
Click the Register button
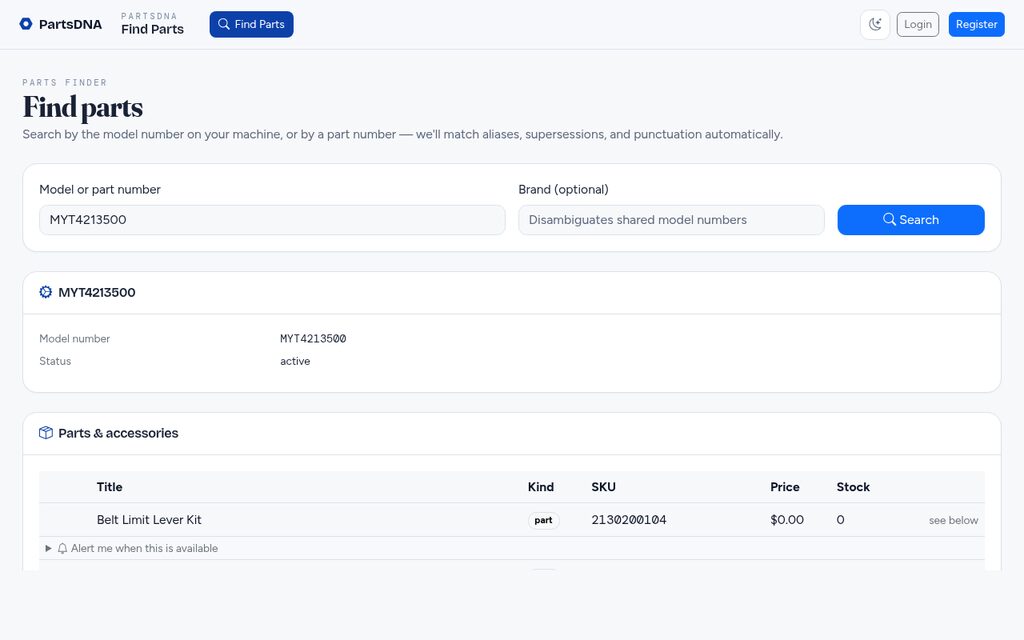[976, 24]
